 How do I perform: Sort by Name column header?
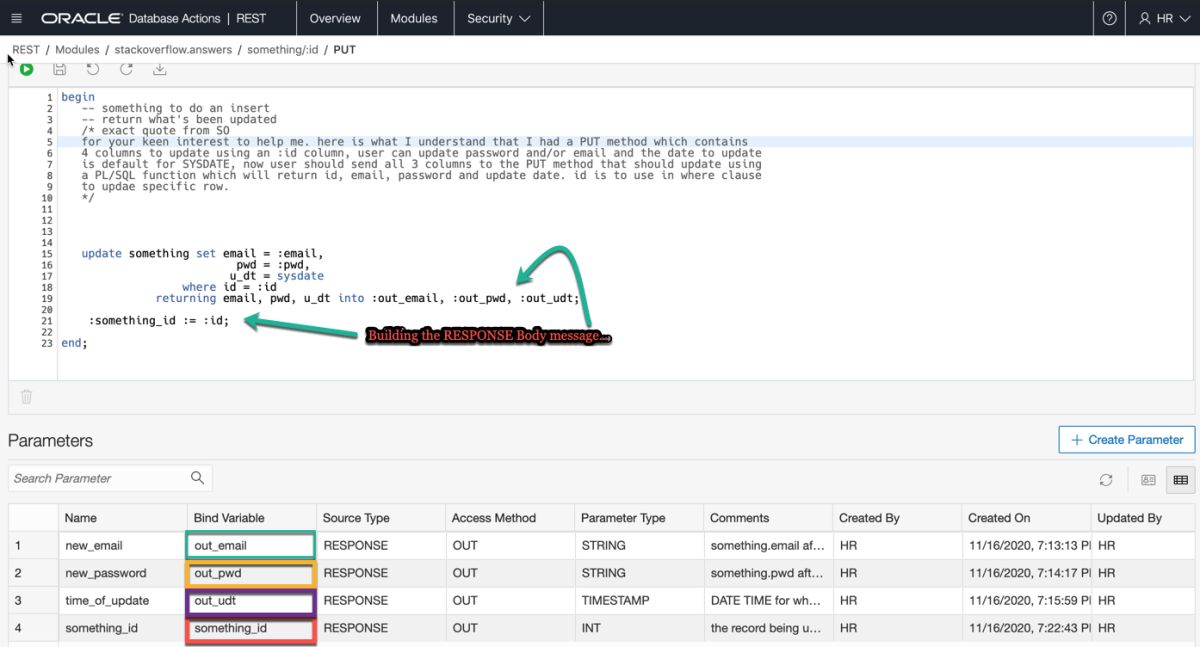tap(122, 518)
